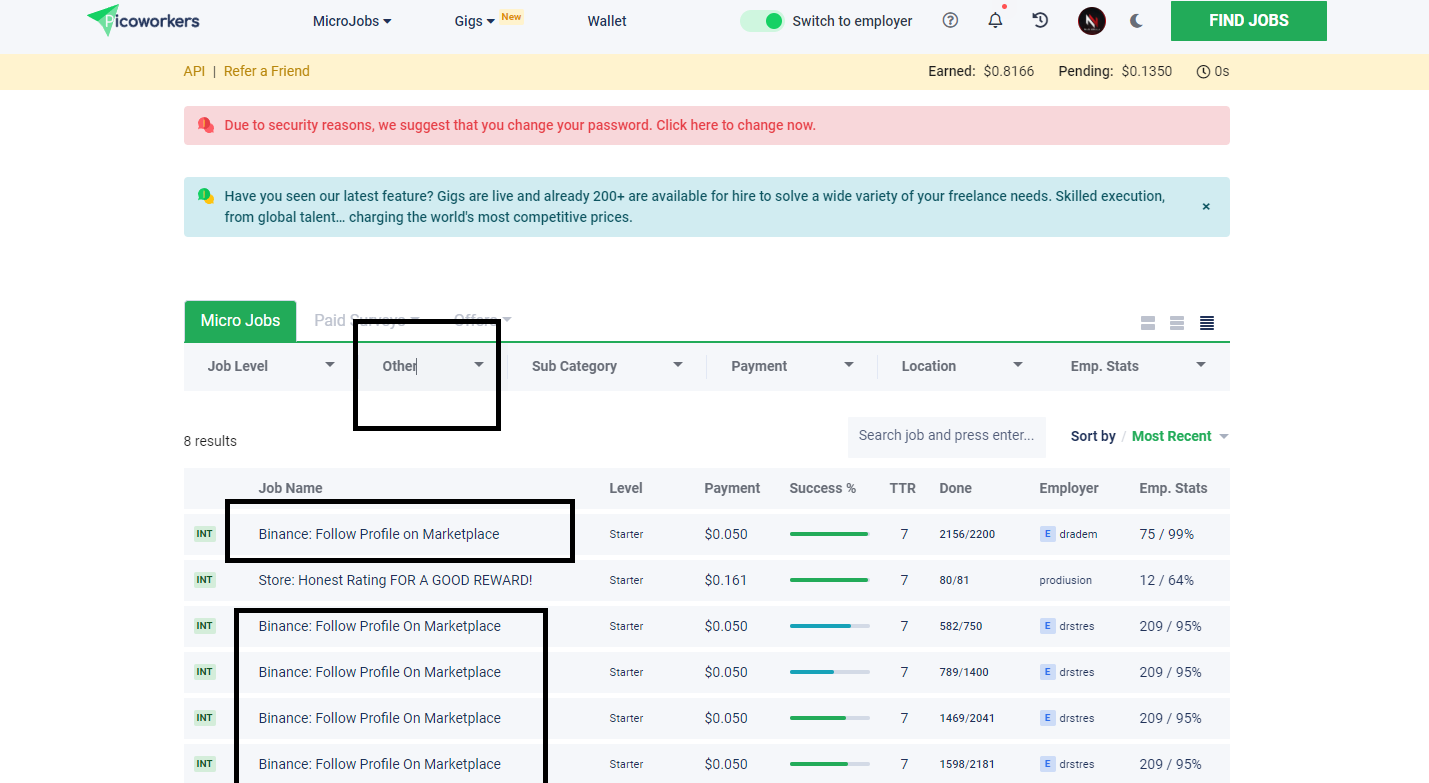Toggle the Switch to employer switch
Viewport: 1429px width, 783px height.
tap(763, 21)
